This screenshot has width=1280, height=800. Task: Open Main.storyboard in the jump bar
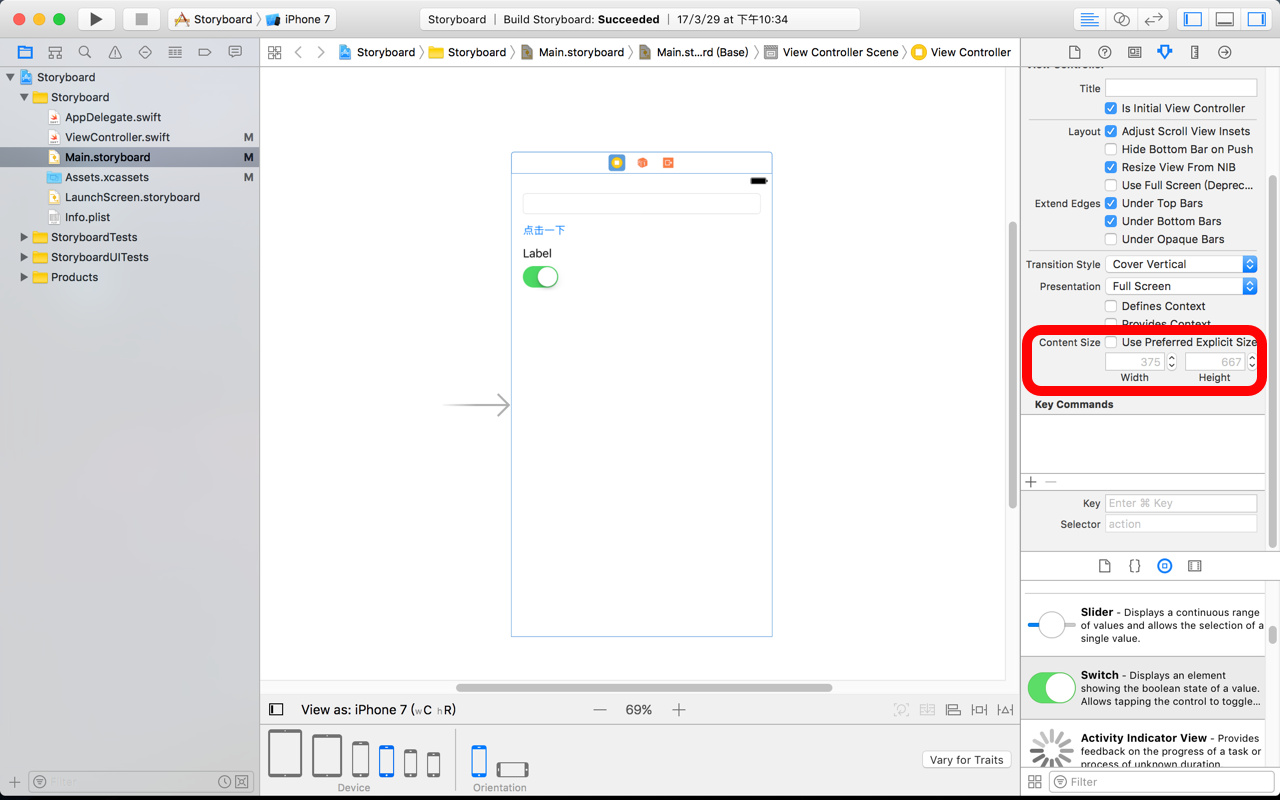point(572,52)
